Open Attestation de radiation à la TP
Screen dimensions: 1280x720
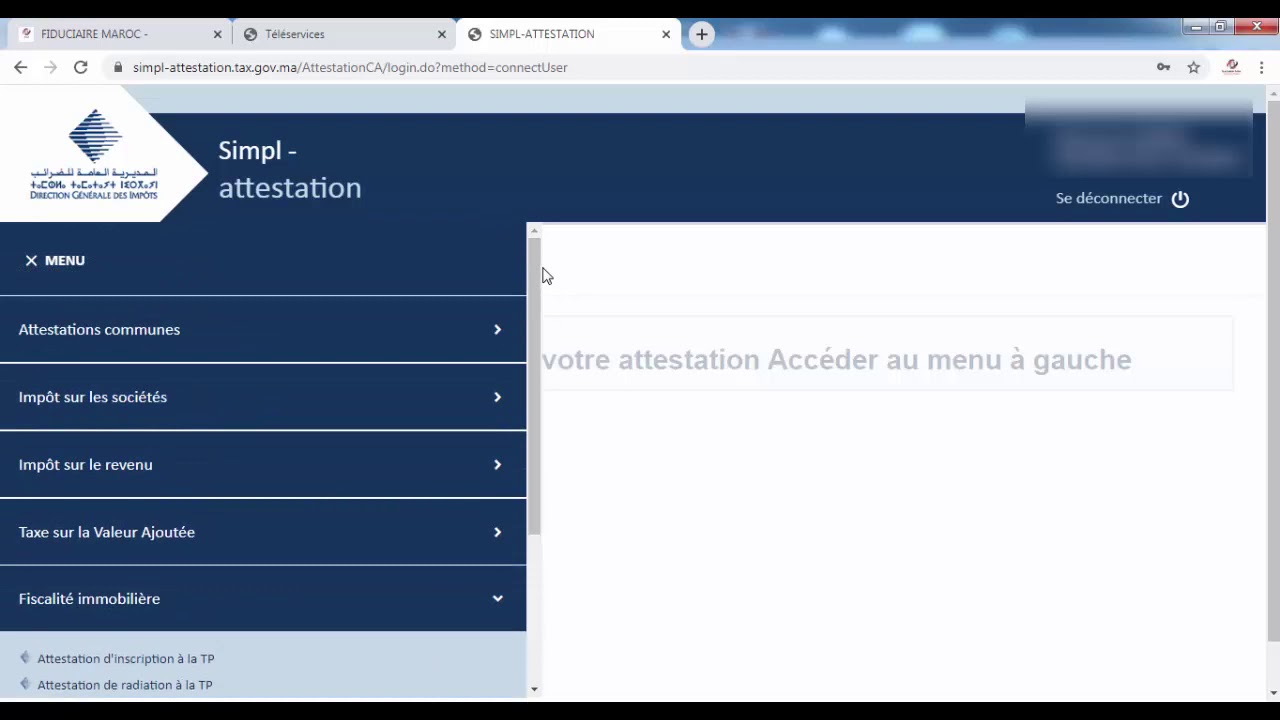[x=124, y=685]
